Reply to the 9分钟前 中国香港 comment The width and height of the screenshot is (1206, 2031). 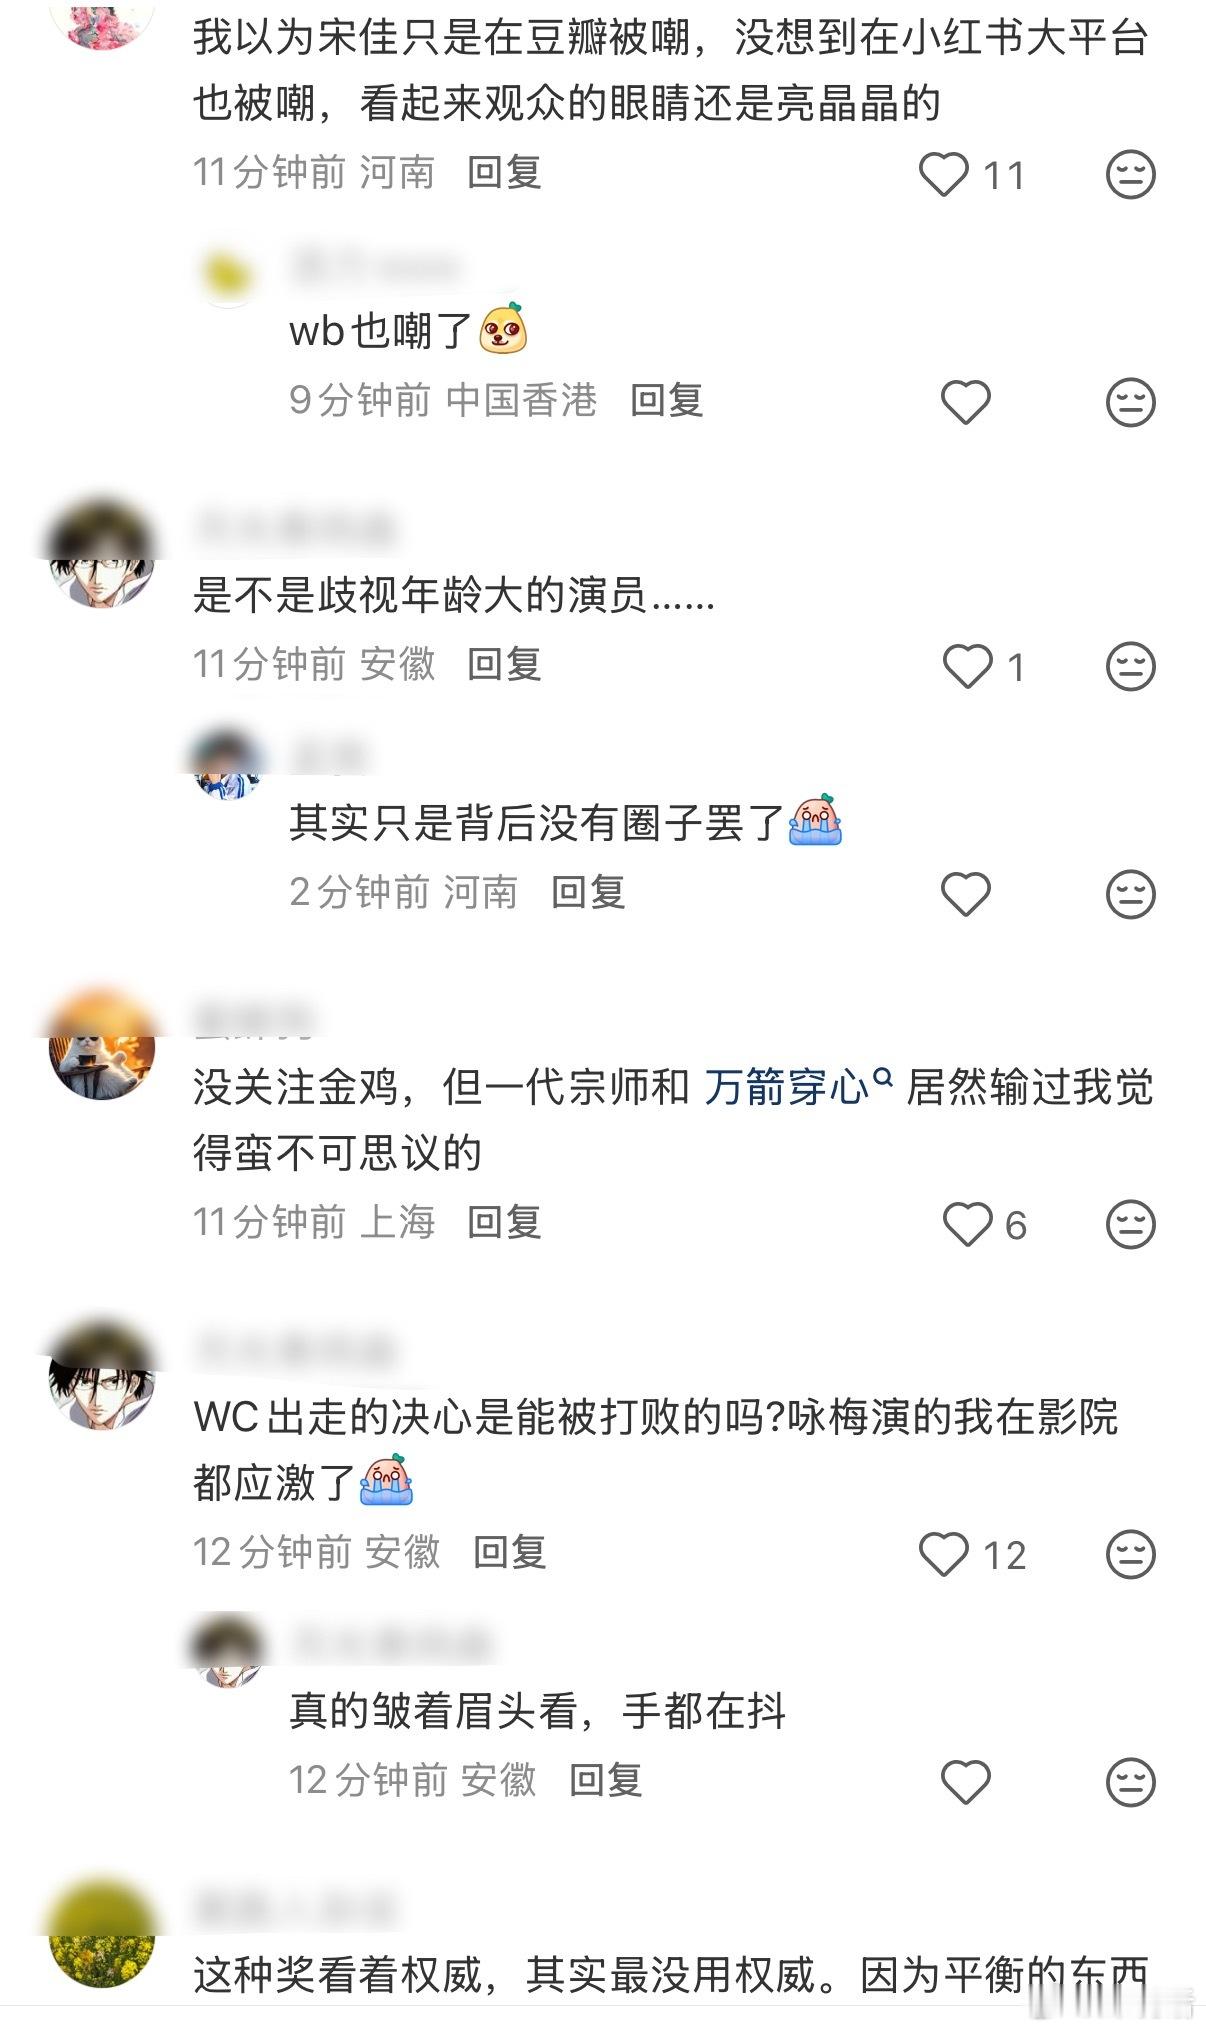[667, 400]
